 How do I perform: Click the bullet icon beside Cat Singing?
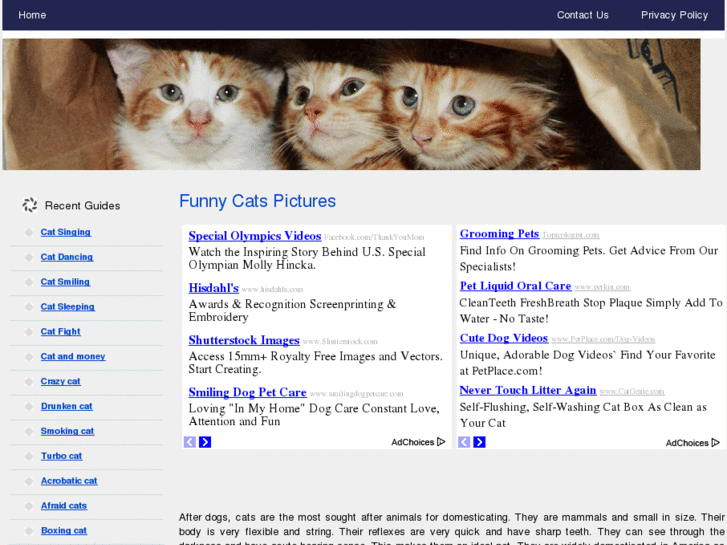pos(27,233)
